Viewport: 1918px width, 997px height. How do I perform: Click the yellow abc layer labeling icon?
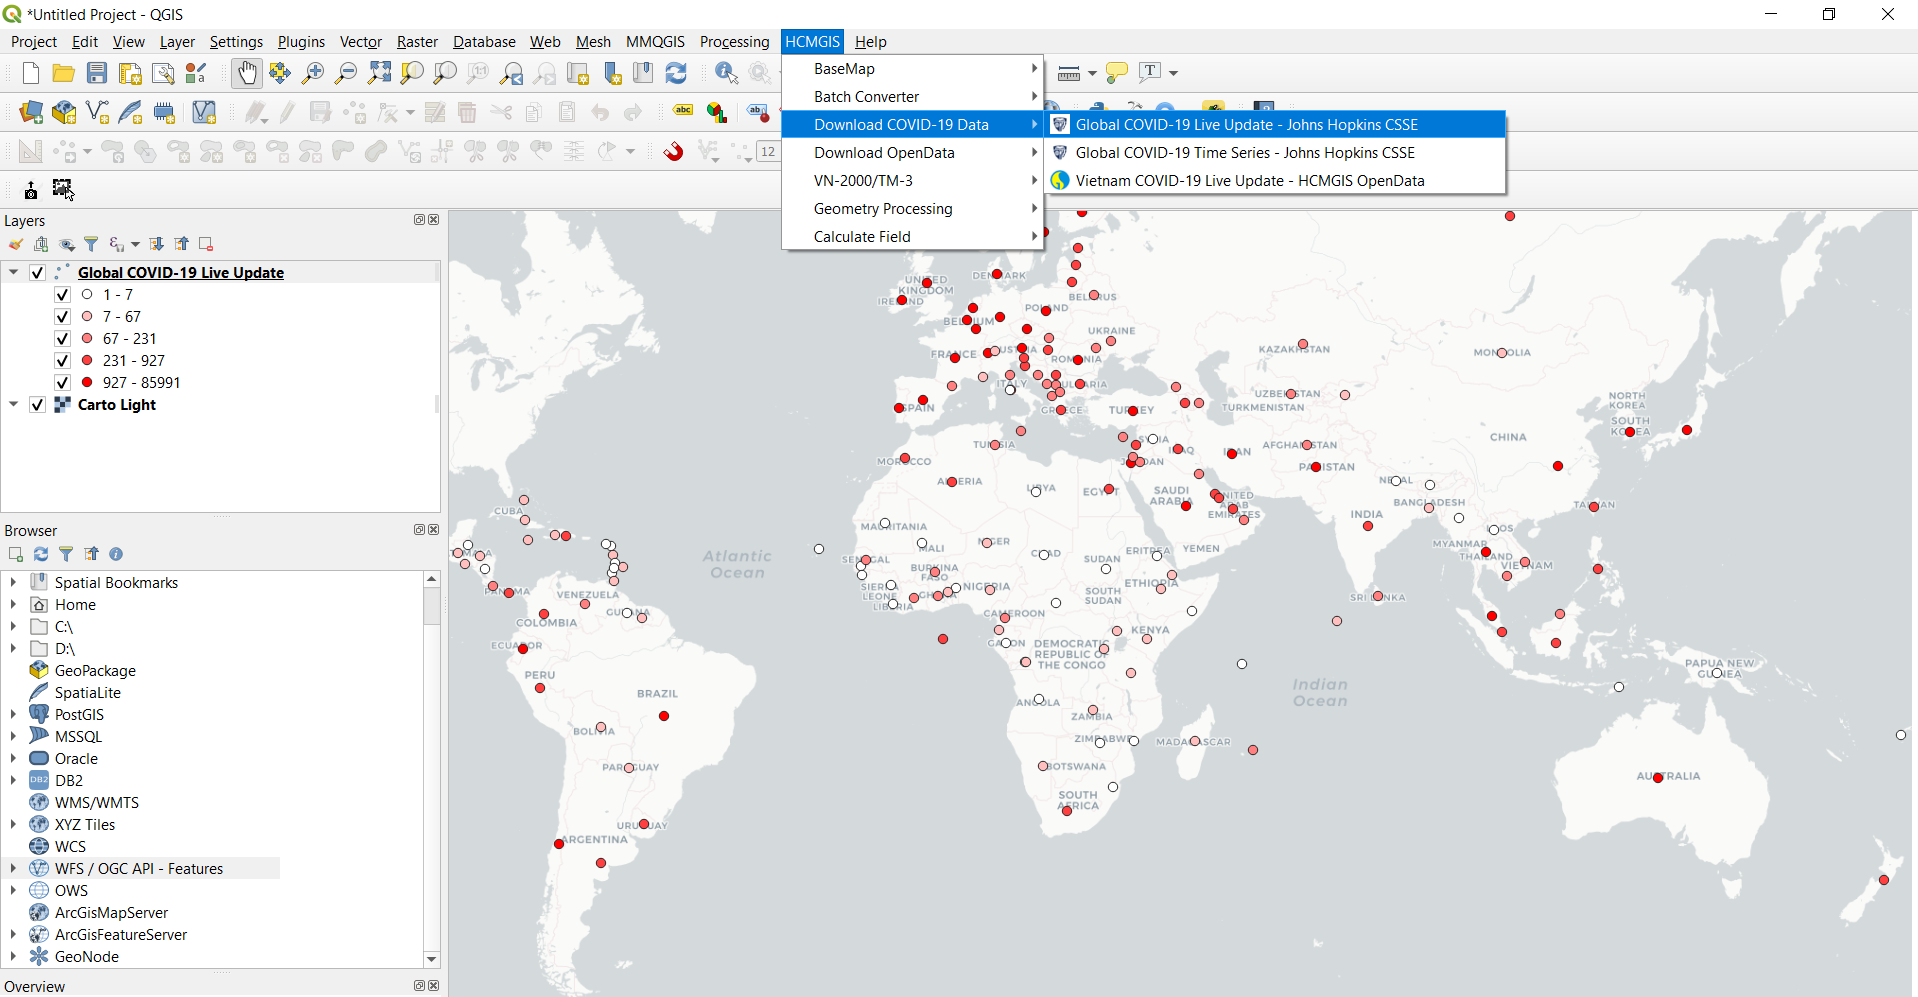tap(684, 111)
